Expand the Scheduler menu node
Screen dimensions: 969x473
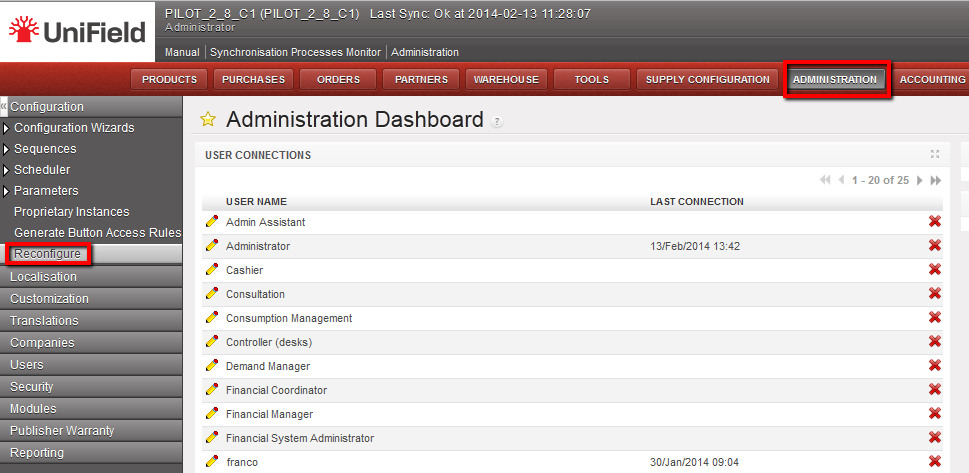[6, 170]
